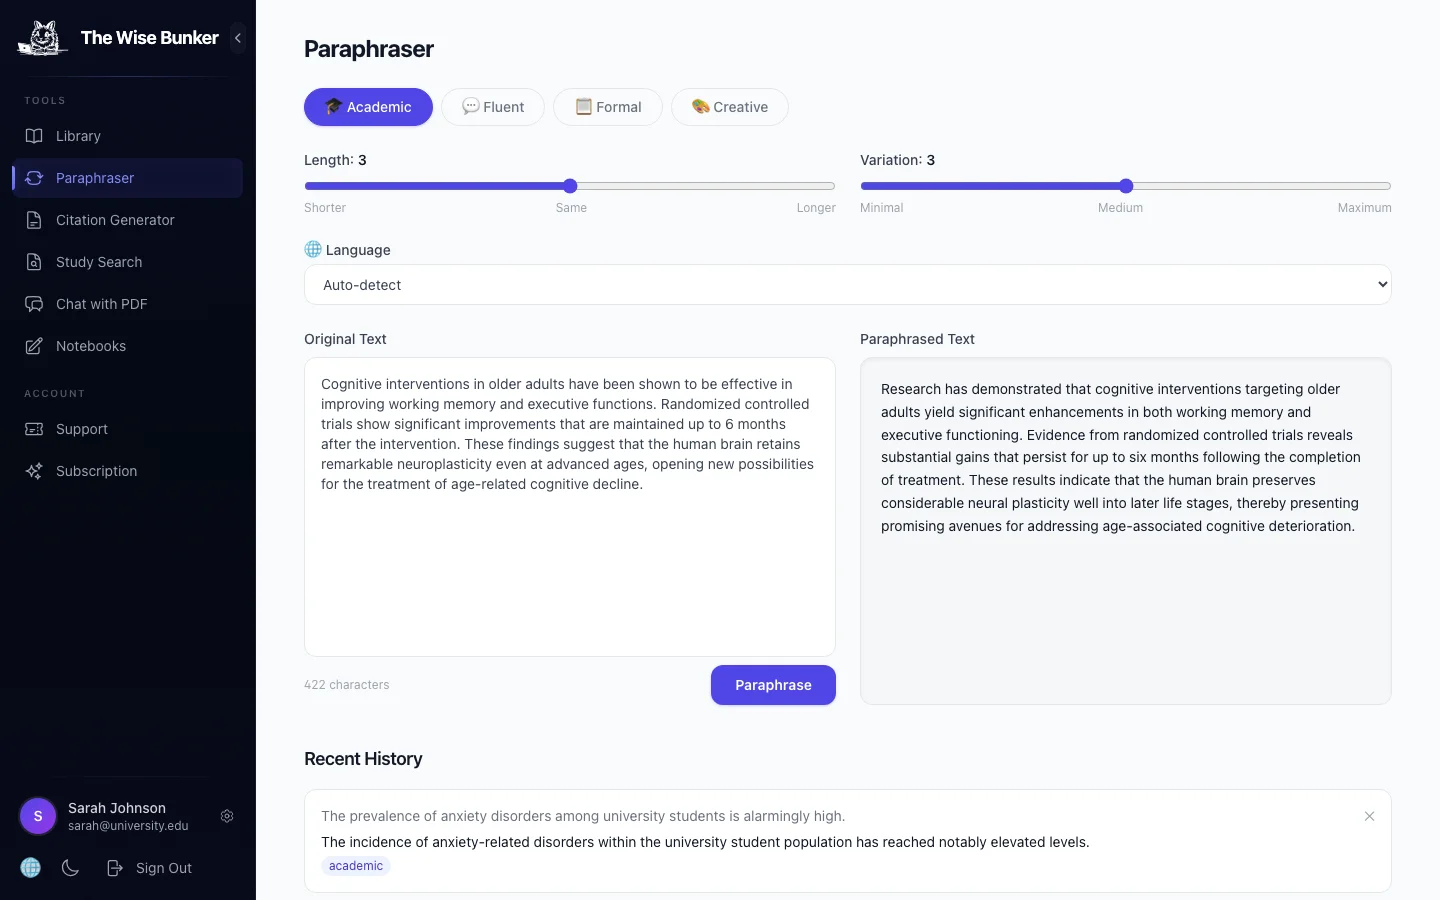The width and height of the screenshot is (1440, 900).
Task: Go to Paraphraser in the sidebar
Action: pyautogui.click(x=95, y=178)
